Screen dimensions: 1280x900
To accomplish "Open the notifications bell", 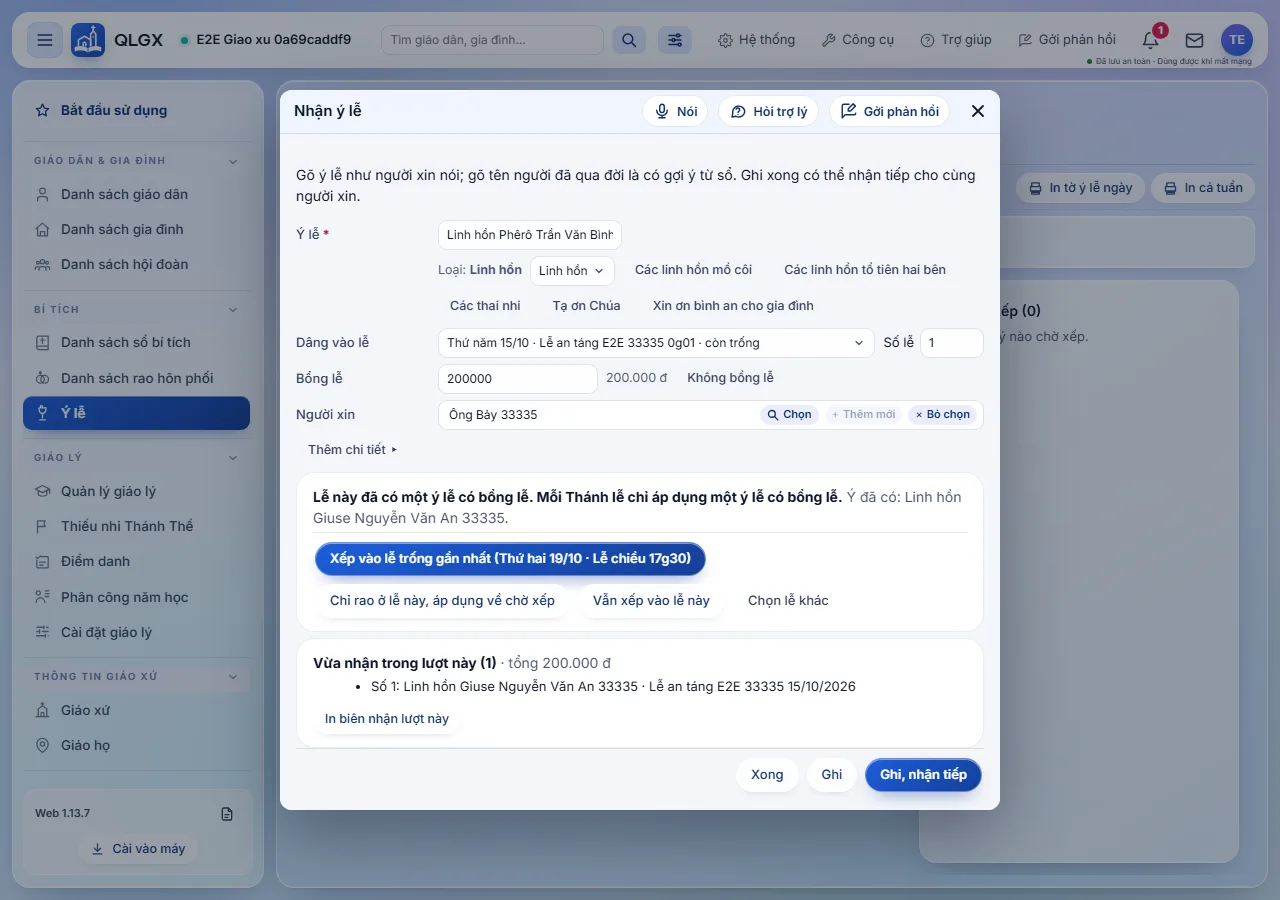I will [1151, 40].
